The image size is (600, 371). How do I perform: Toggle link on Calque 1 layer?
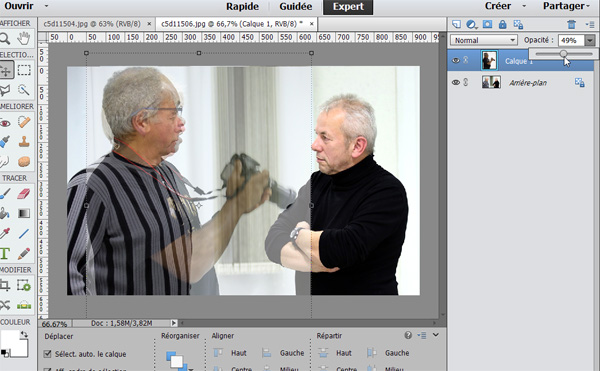coord(466,60)
